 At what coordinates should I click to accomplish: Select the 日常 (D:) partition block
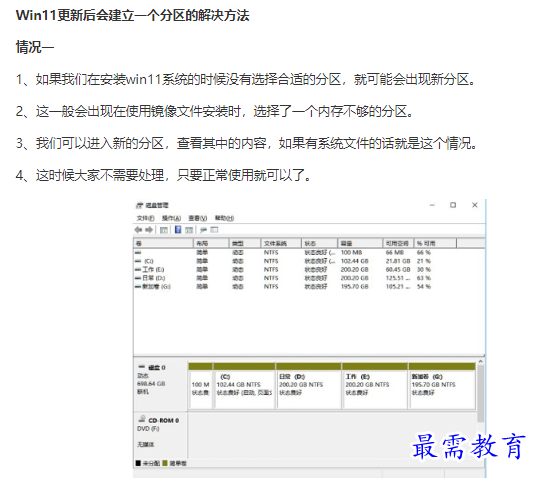click(x=309, y=386)
